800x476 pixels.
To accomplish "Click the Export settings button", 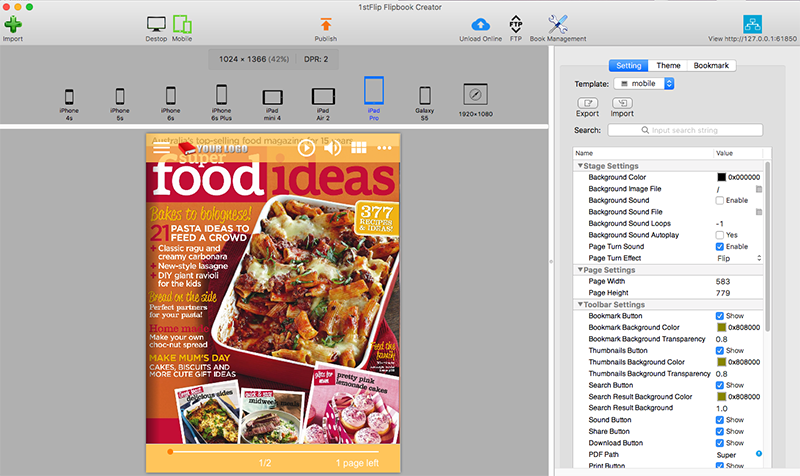I will pyautogui.click(x=587, y=103).
